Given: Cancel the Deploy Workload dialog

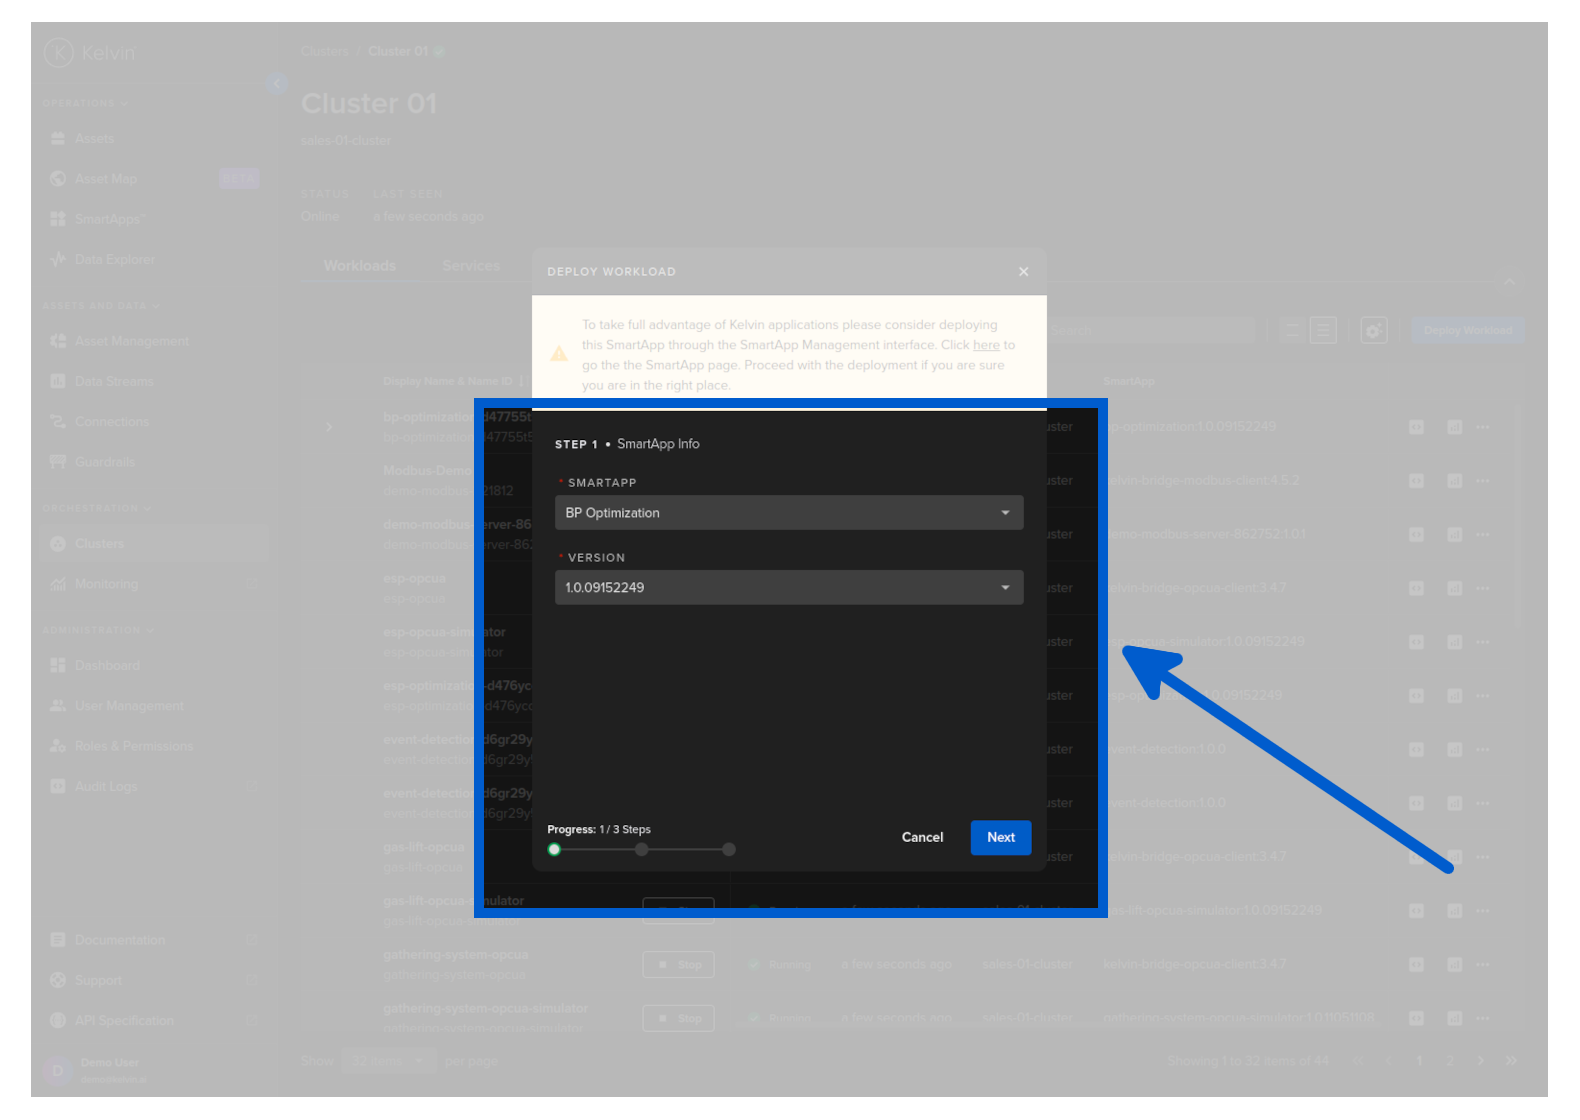Looking at the screenshot, I should click(922, 838).
